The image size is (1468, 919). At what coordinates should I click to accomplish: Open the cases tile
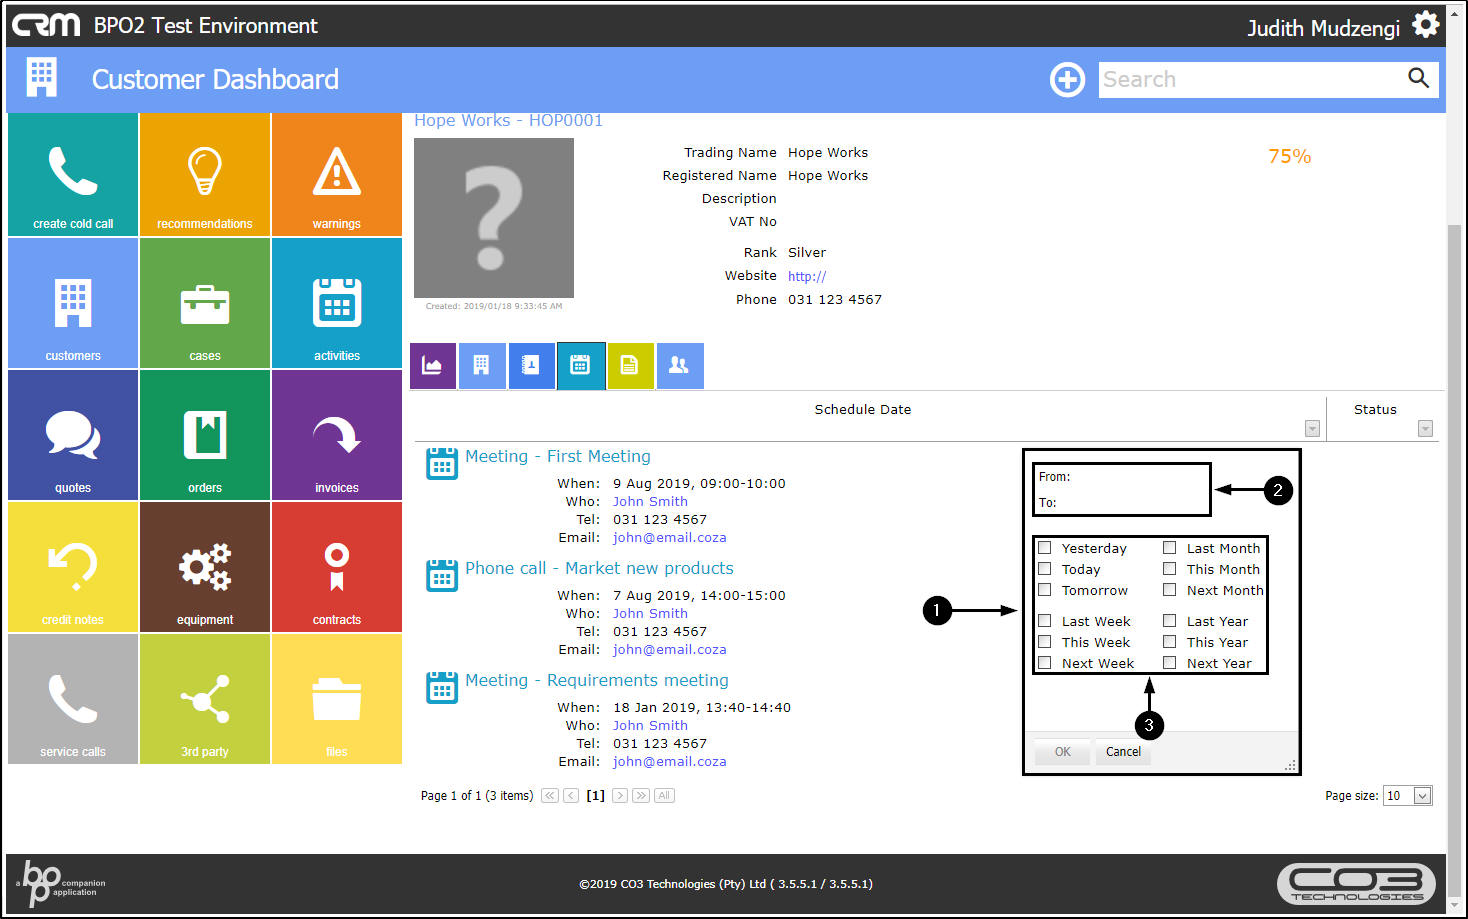point(205,303)
